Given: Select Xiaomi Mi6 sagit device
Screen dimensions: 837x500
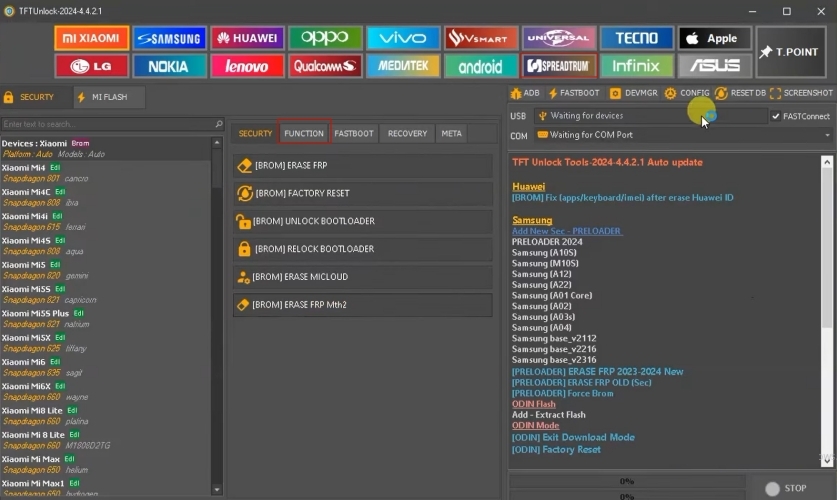Looking at the screenshot, I should [106, 367].
